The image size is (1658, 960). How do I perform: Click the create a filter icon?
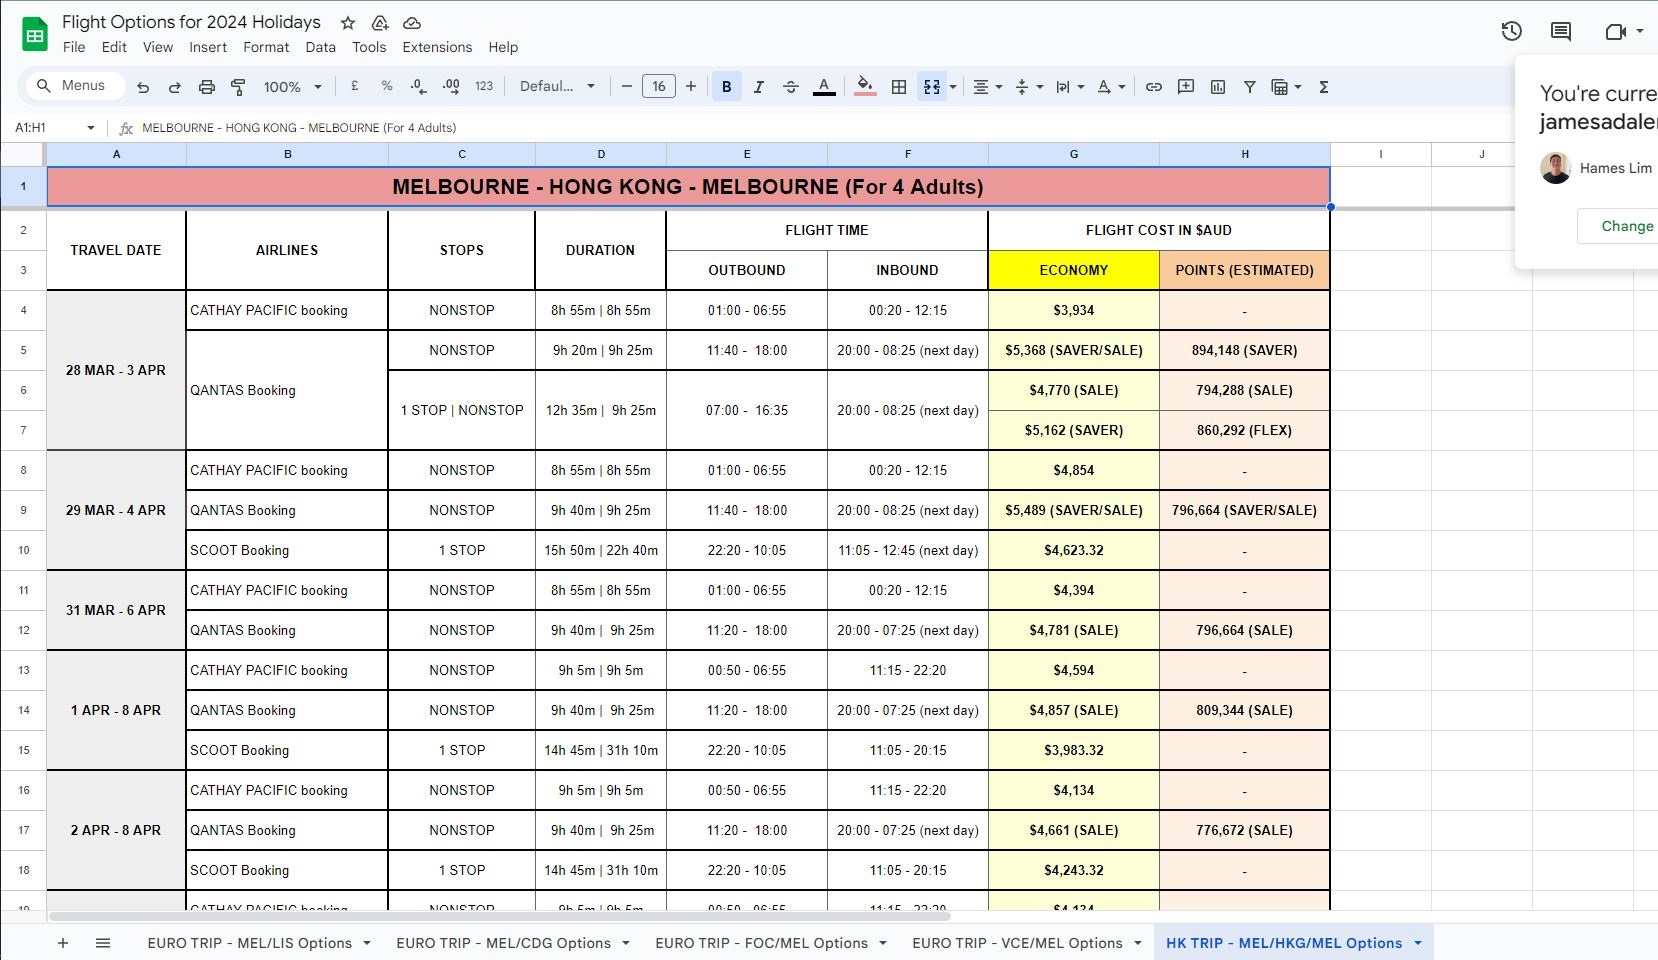pos(1249,87)
